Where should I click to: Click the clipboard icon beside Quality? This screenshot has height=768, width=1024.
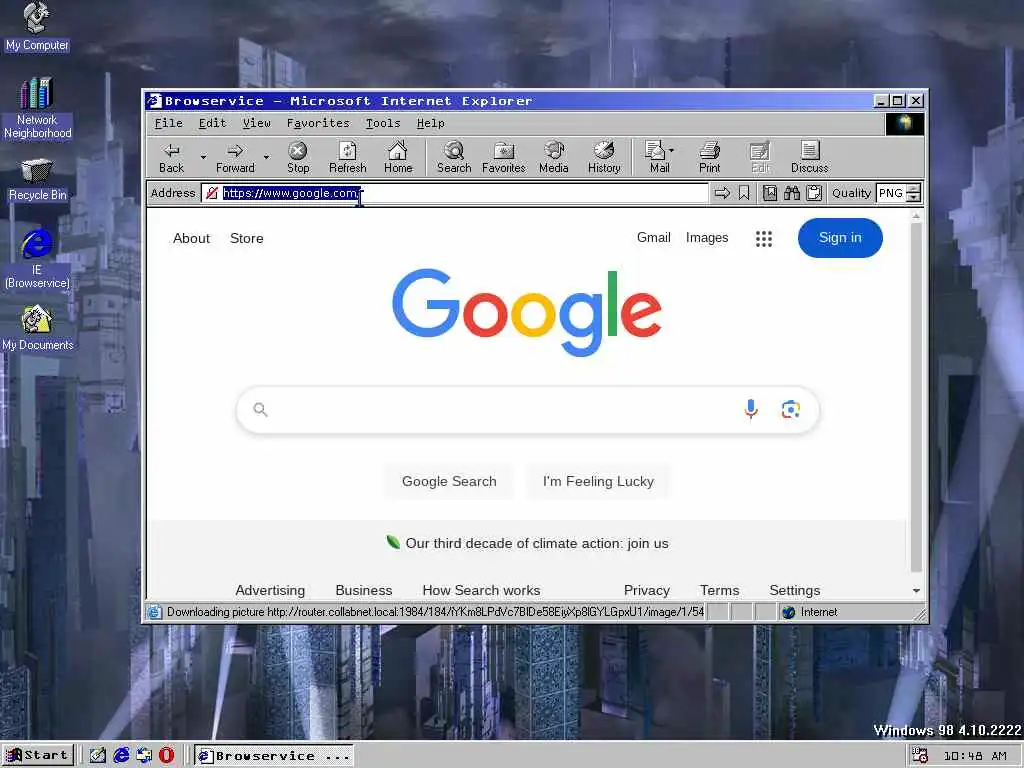click(814, 193)
